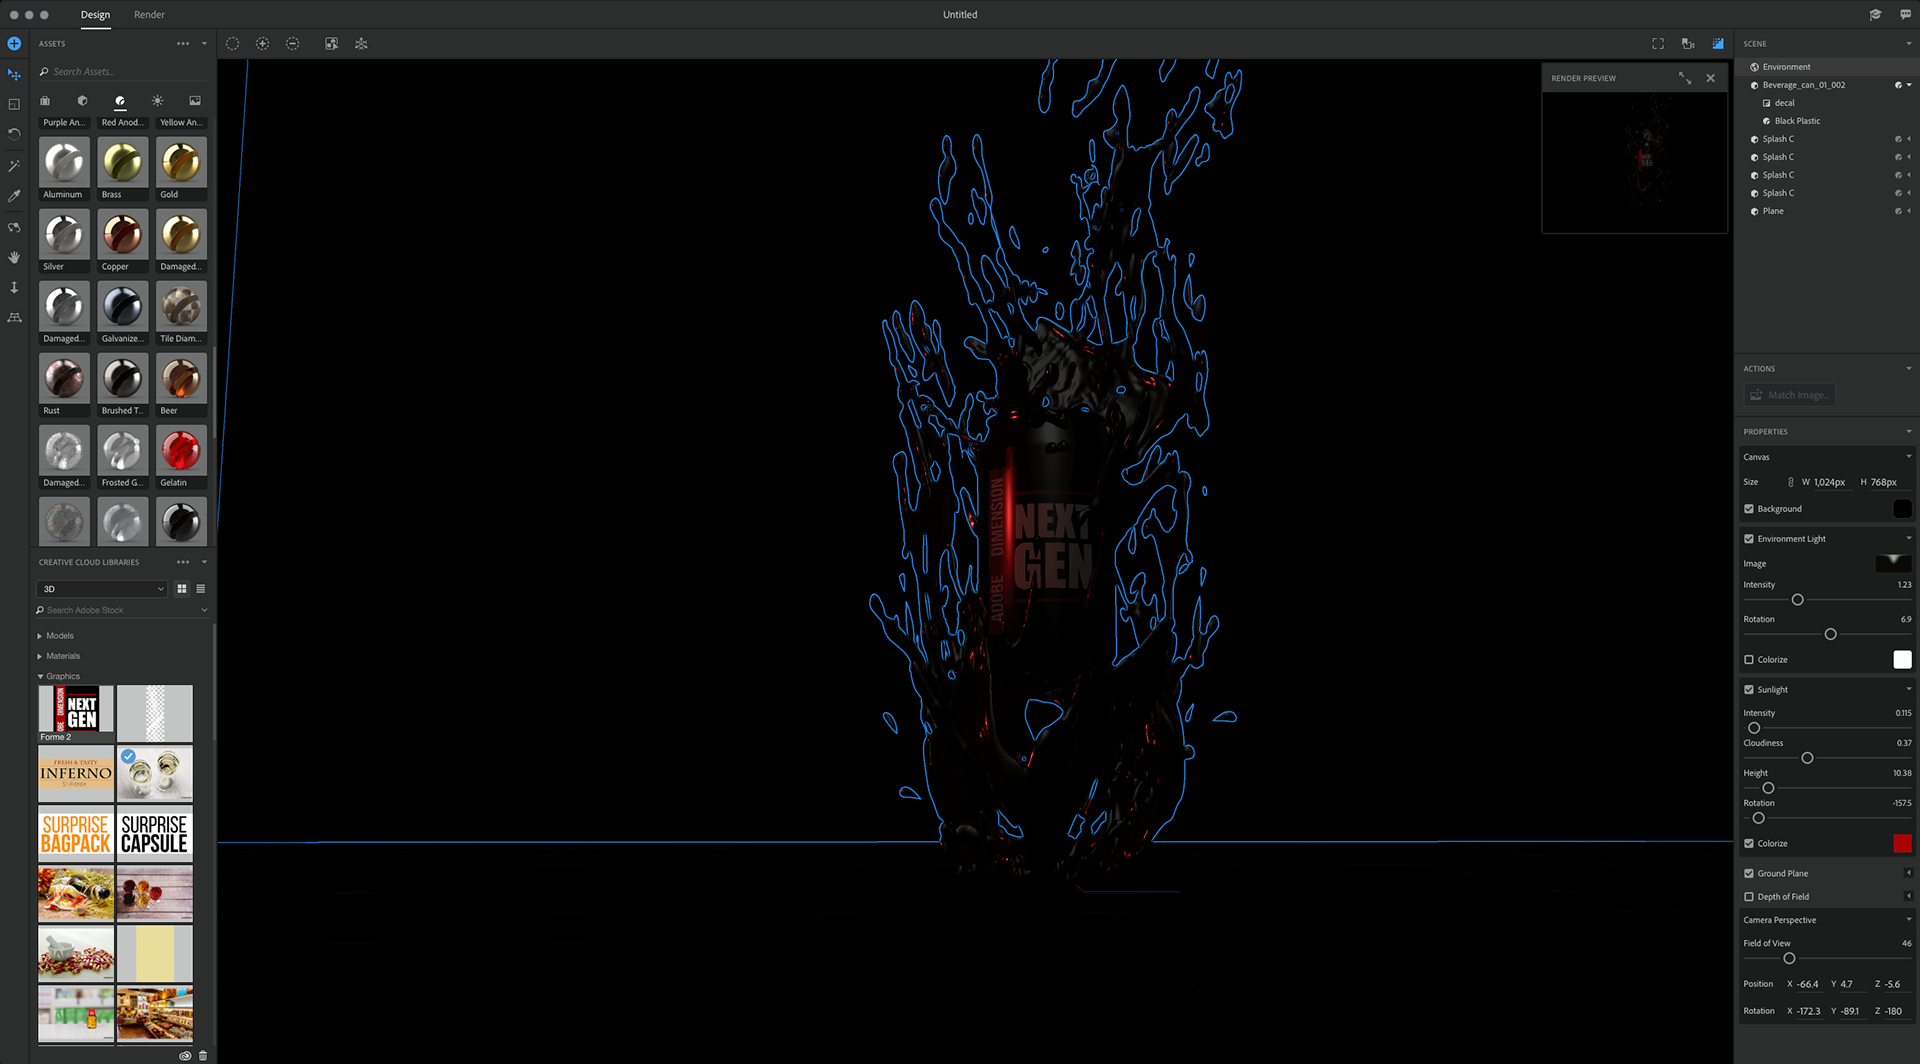Select the Sampler eyedropper tool
Screen dimensions: 1920x1064
coord(14,196)
